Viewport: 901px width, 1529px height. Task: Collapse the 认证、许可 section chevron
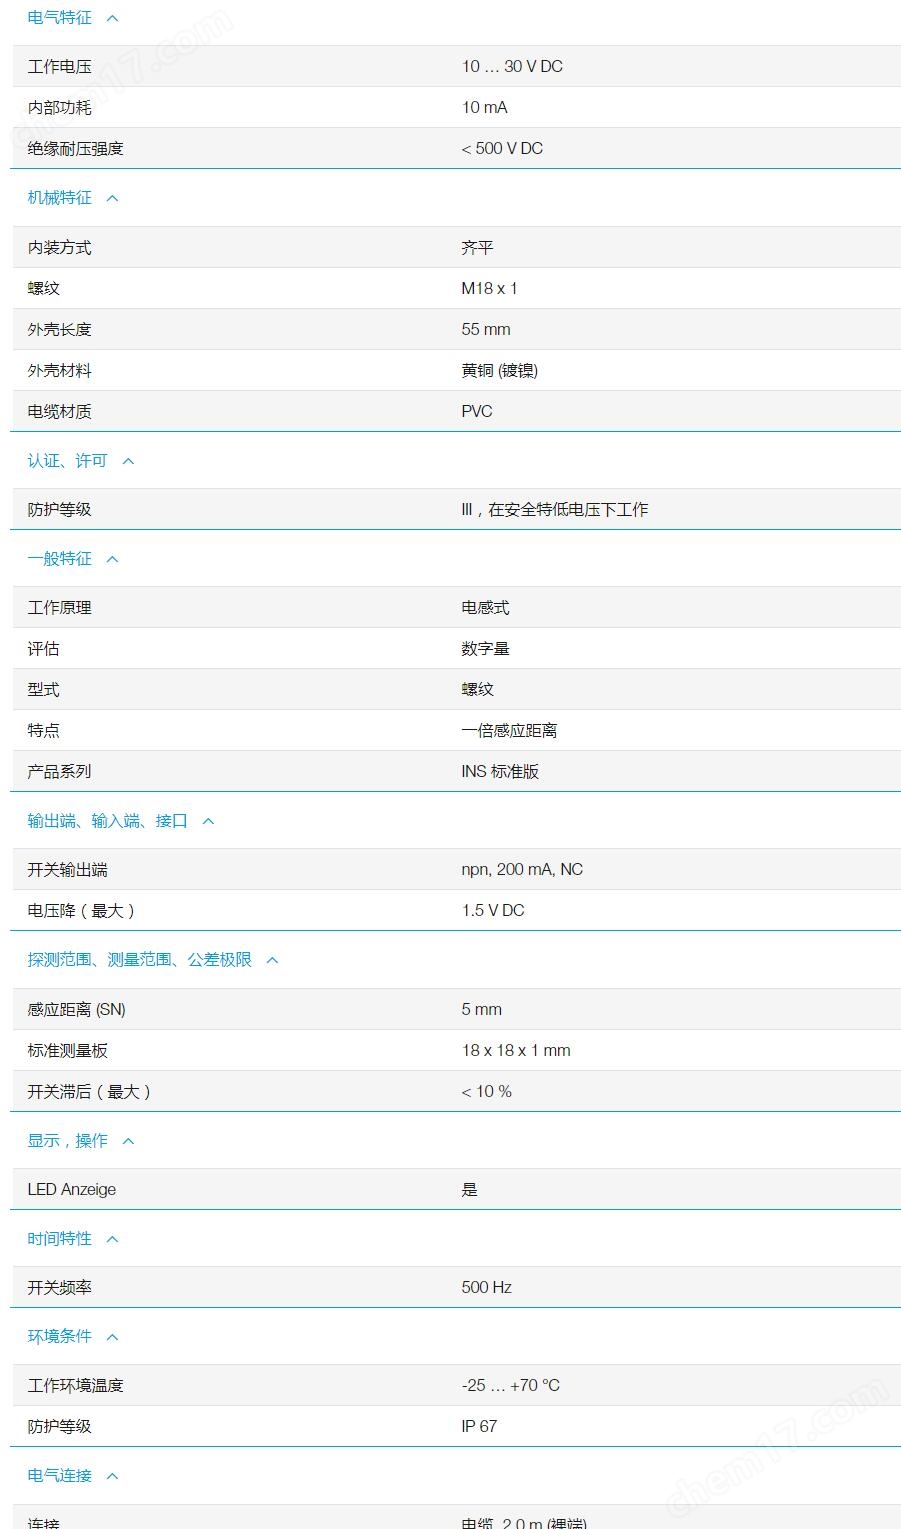(128, 461)
